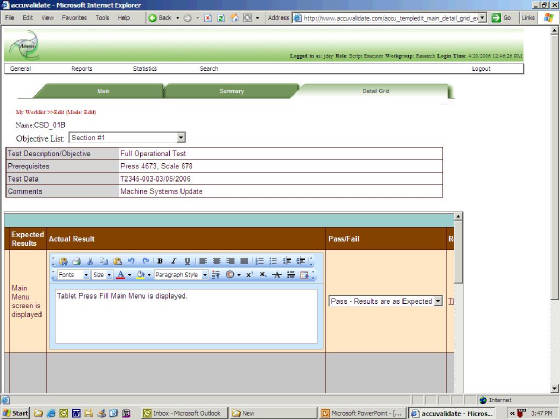Open the Search menu

pyautogui.click(x=209, y=69)
